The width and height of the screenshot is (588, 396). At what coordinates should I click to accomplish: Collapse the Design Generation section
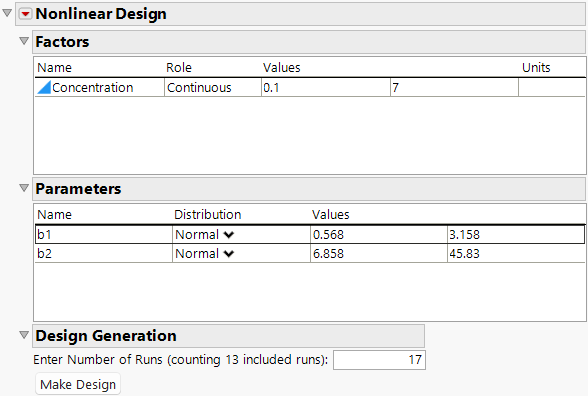[x=24, y=335]
